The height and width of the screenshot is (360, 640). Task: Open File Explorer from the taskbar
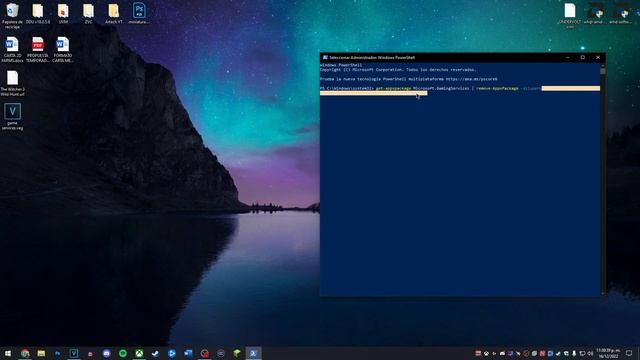click(41, 353)
